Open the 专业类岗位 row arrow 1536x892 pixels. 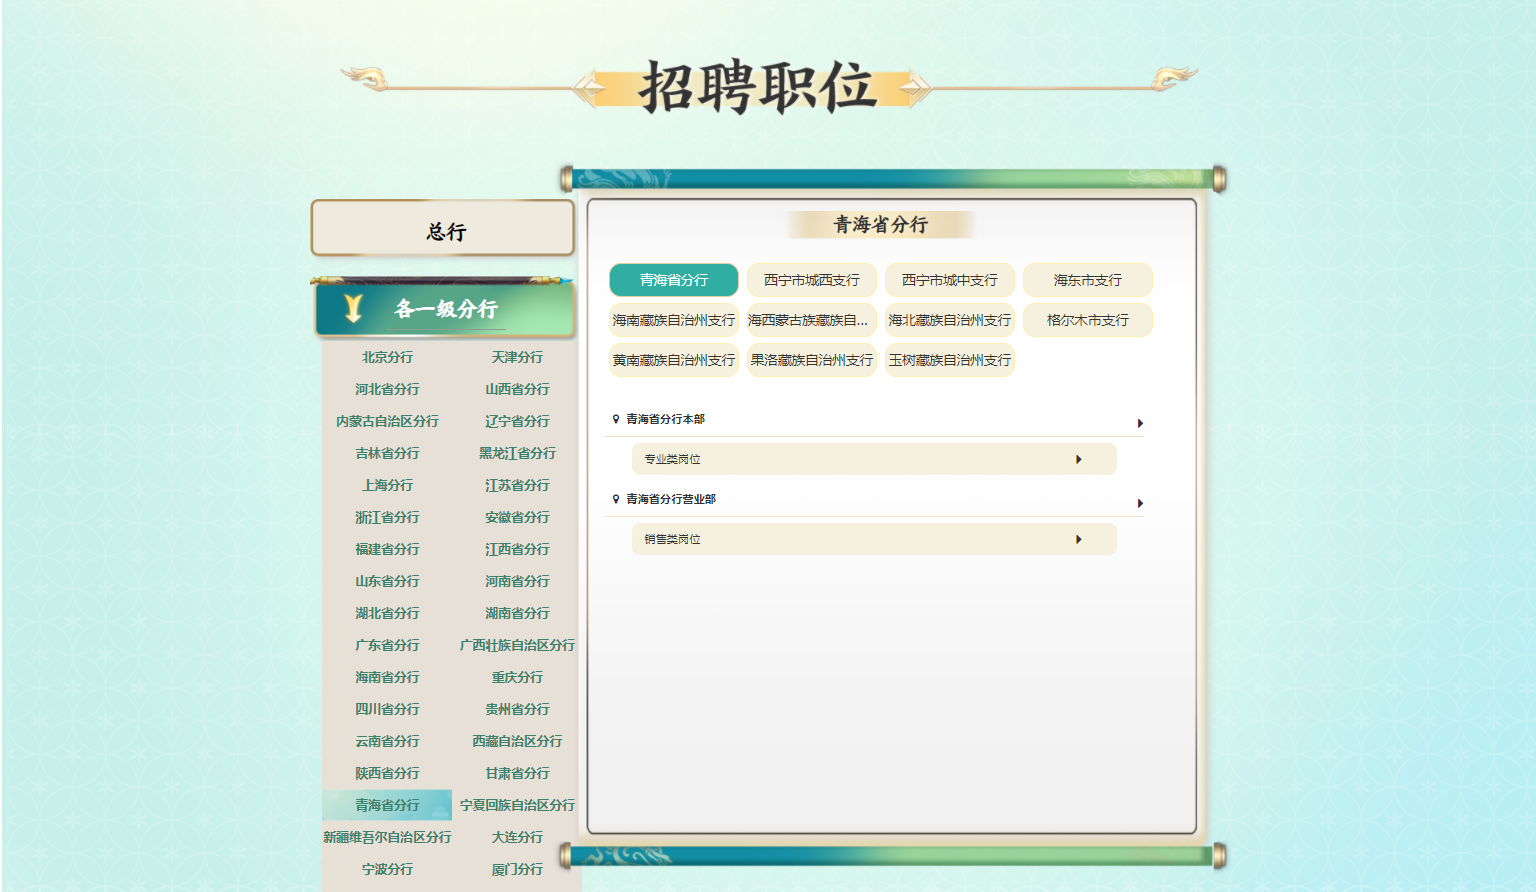point(1079,459)
